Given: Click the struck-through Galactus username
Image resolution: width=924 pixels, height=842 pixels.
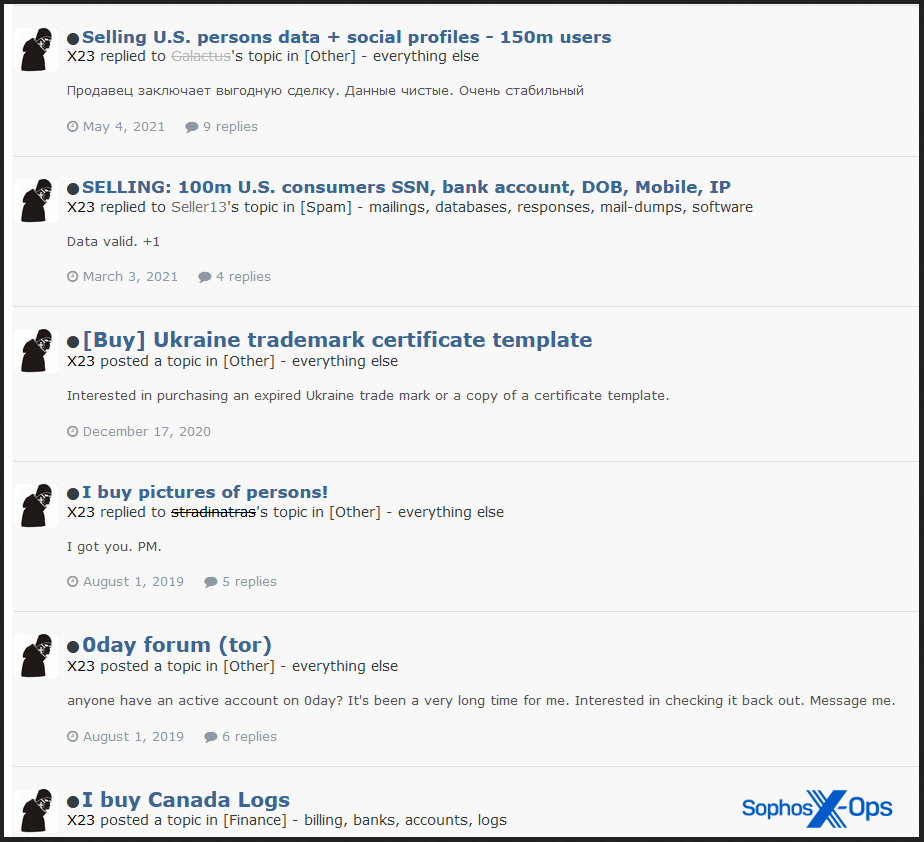Looking at the screenshot, I should coord(200,56).
